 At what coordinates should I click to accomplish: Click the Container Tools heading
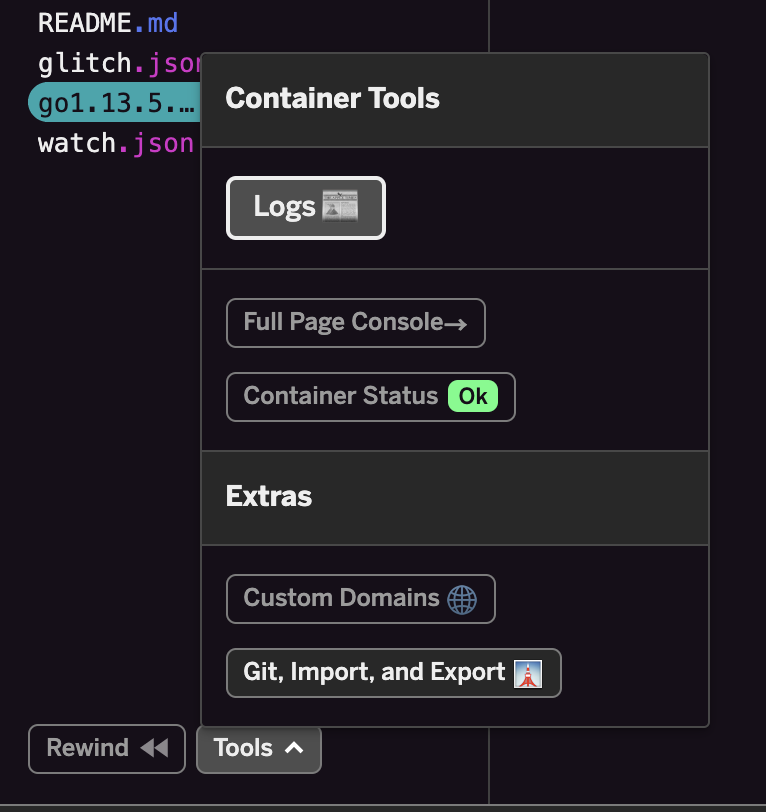click(x=333, y=98)
